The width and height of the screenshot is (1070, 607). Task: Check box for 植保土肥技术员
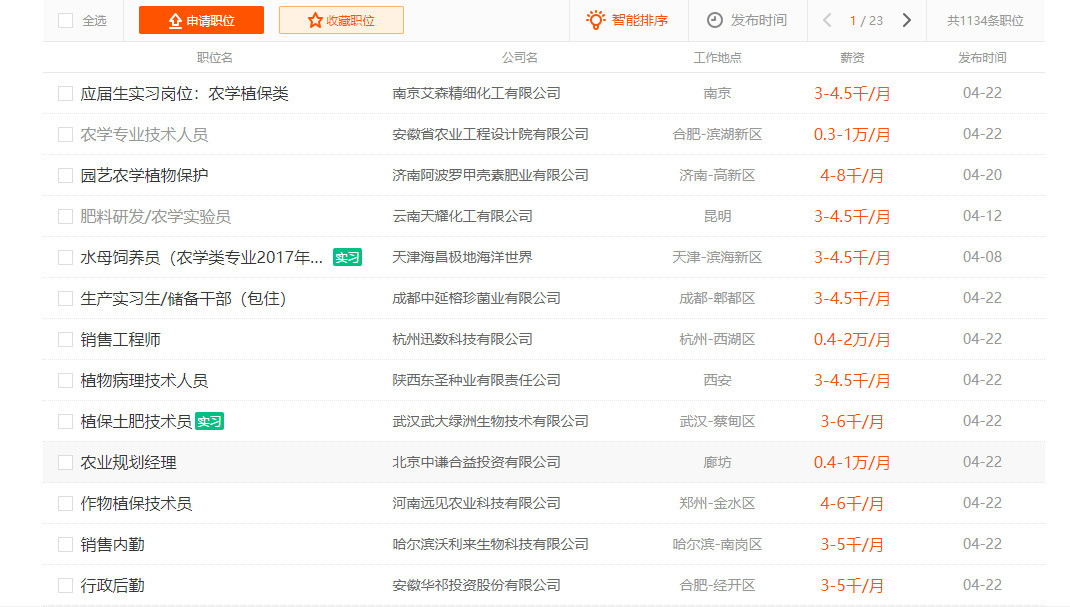click(x=66, y=421)
